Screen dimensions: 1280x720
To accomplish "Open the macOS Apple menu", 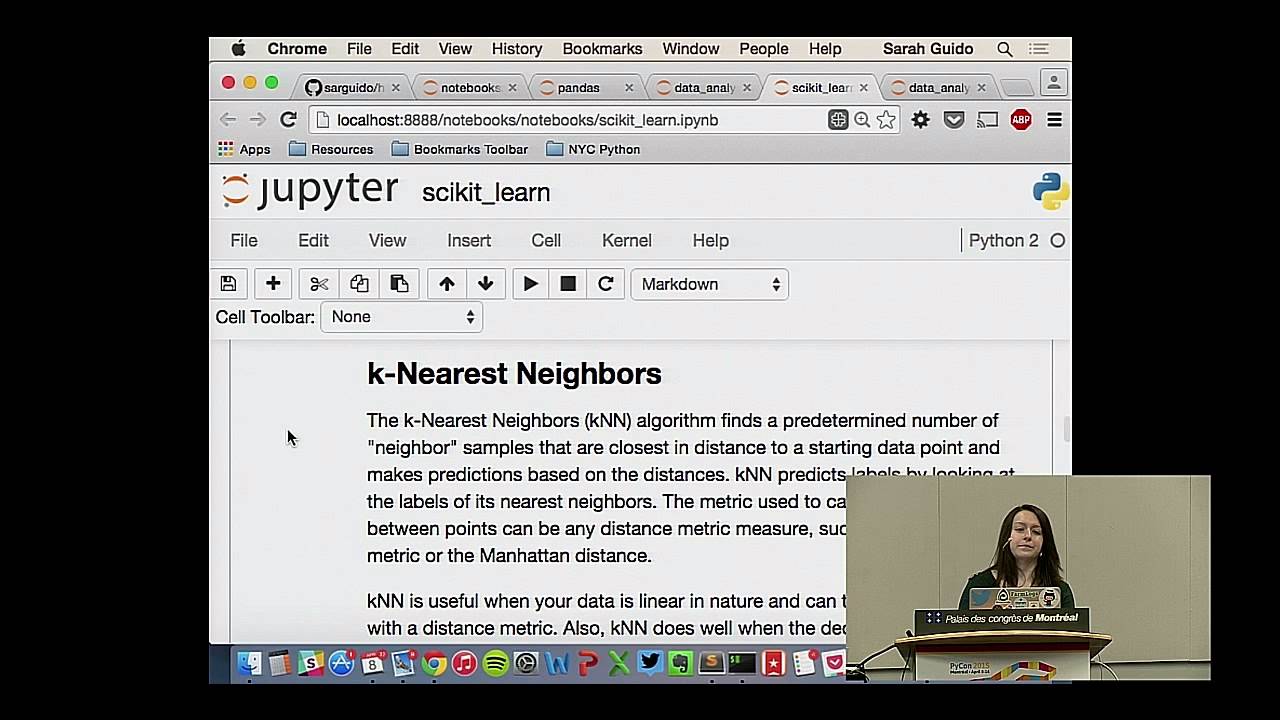I will pos(238,49).
